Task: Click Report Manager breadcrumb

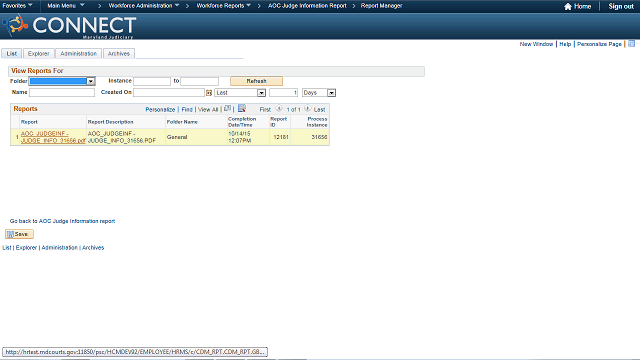Action: pyautogui.click(x=382, y=6)
